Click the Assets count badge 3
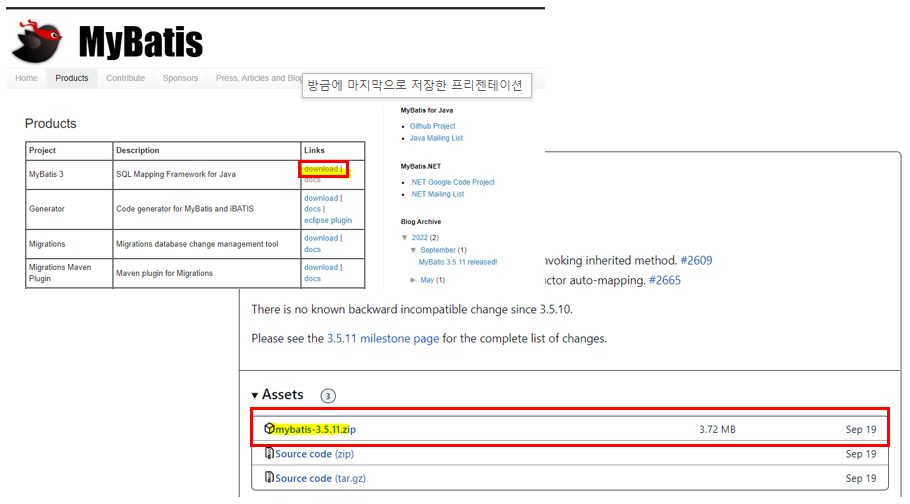 [328, 396]
